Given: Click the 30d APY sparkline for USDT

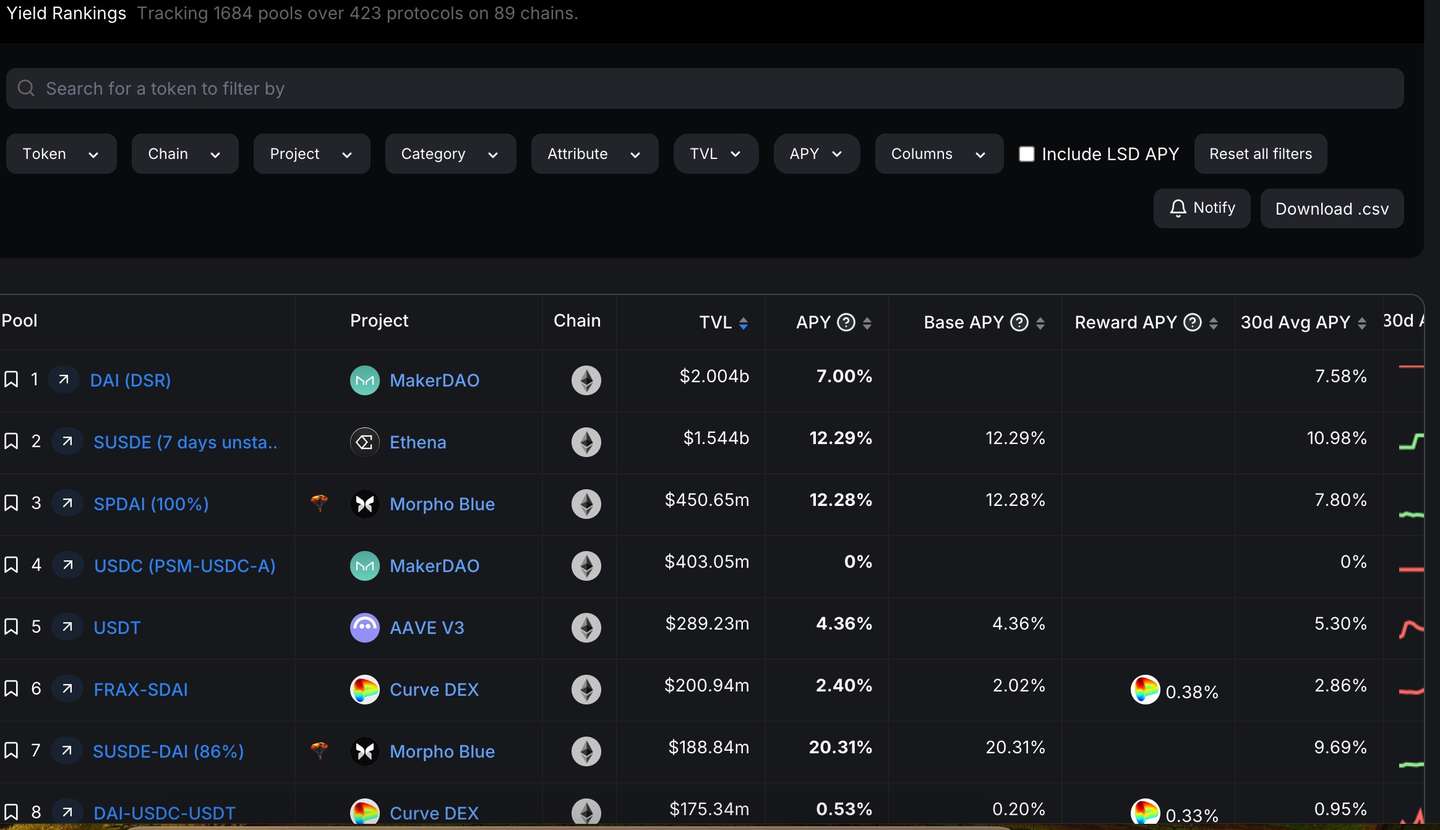Looking at the screenshot, I should (1411, 629).
